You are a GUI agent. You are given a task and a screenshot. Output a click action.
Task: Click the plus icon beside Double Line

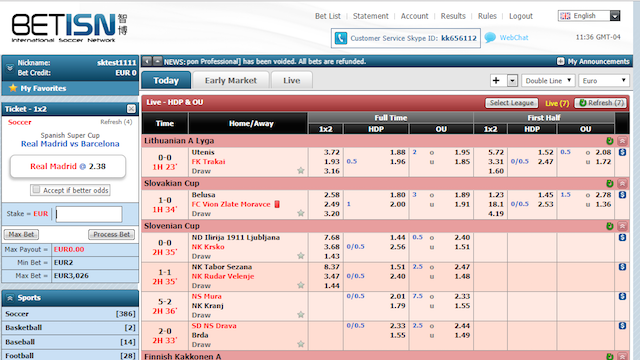click(x=496, y=80)
